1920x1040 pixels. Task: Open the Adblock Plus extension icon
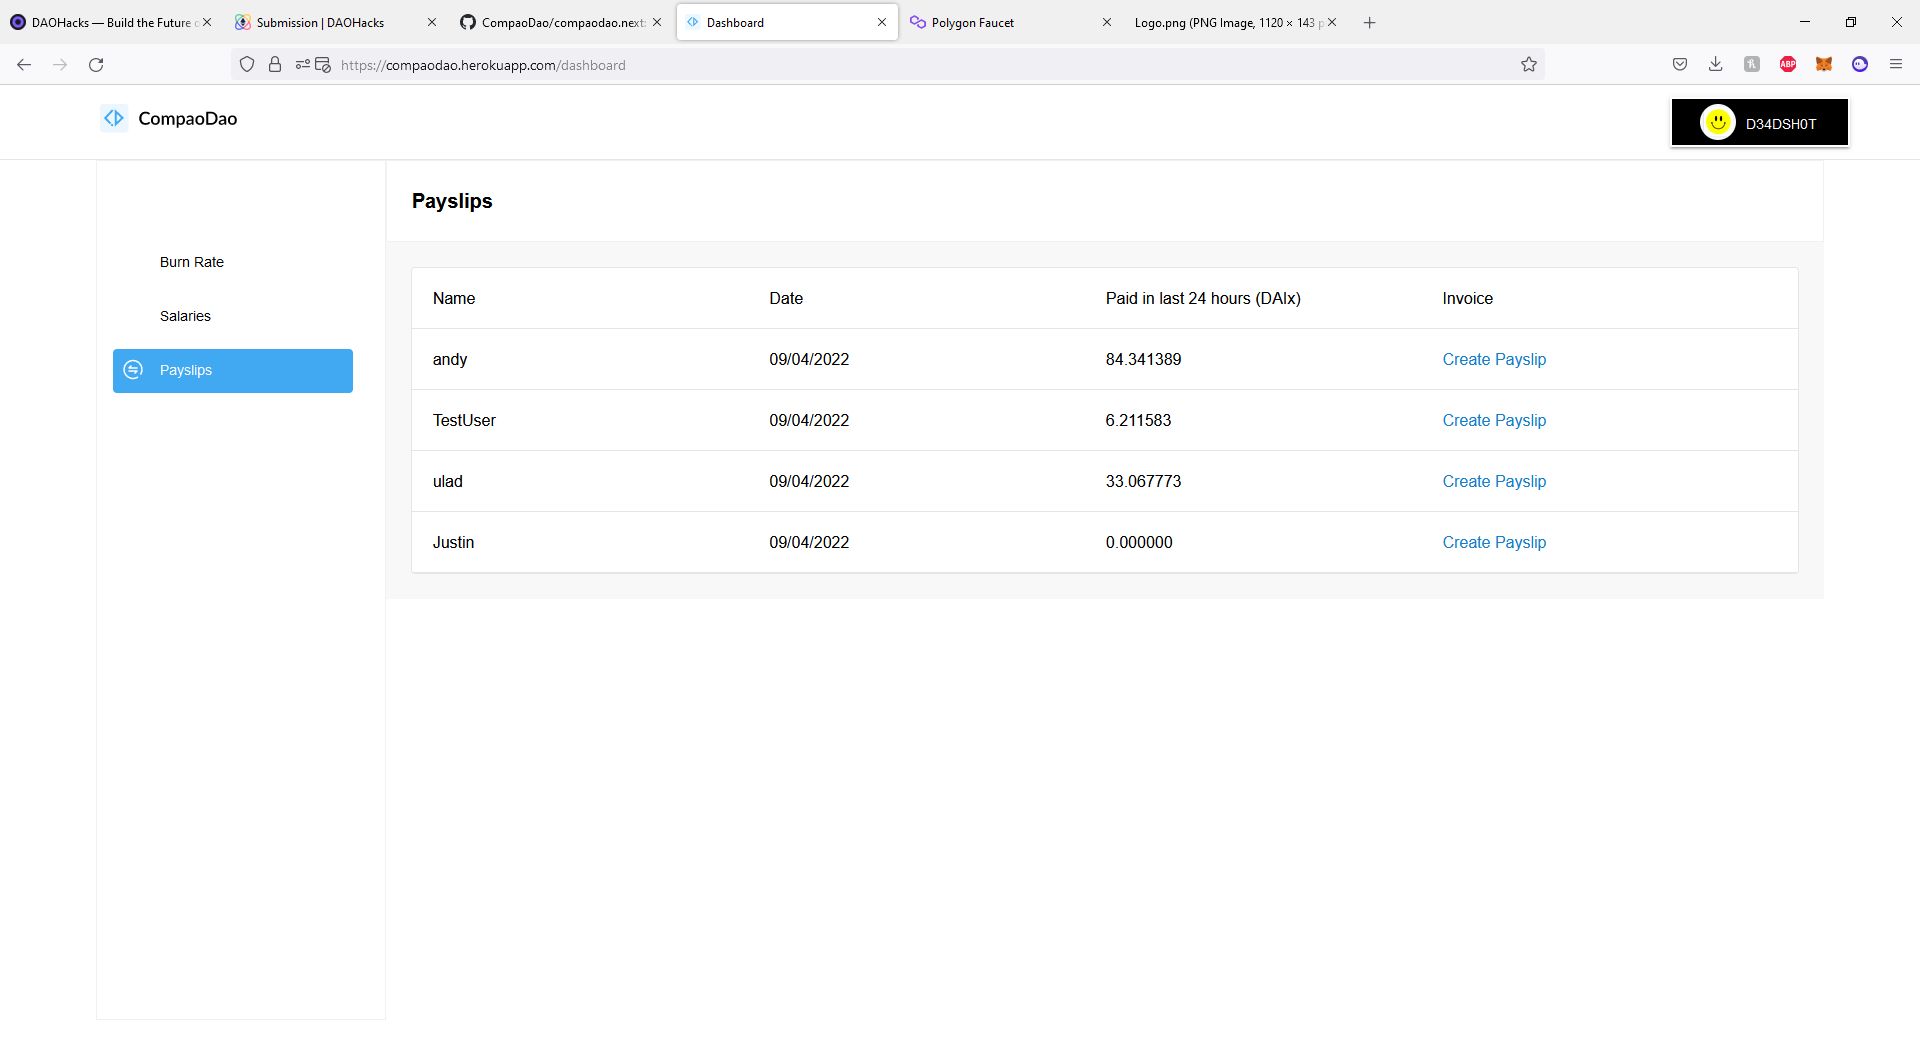tap(1788, 65)
